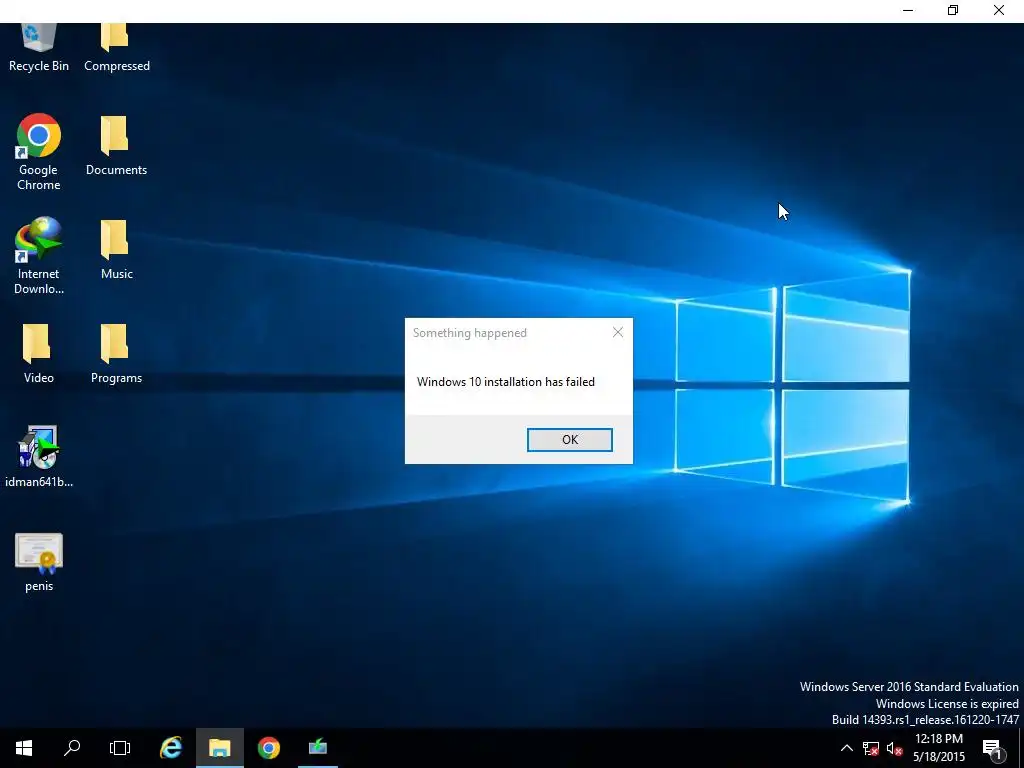Image resolution: width=1024 pixels, height=768 pixels.
Task: Open taskbar Search magnifier
Action: click(72, 748)
